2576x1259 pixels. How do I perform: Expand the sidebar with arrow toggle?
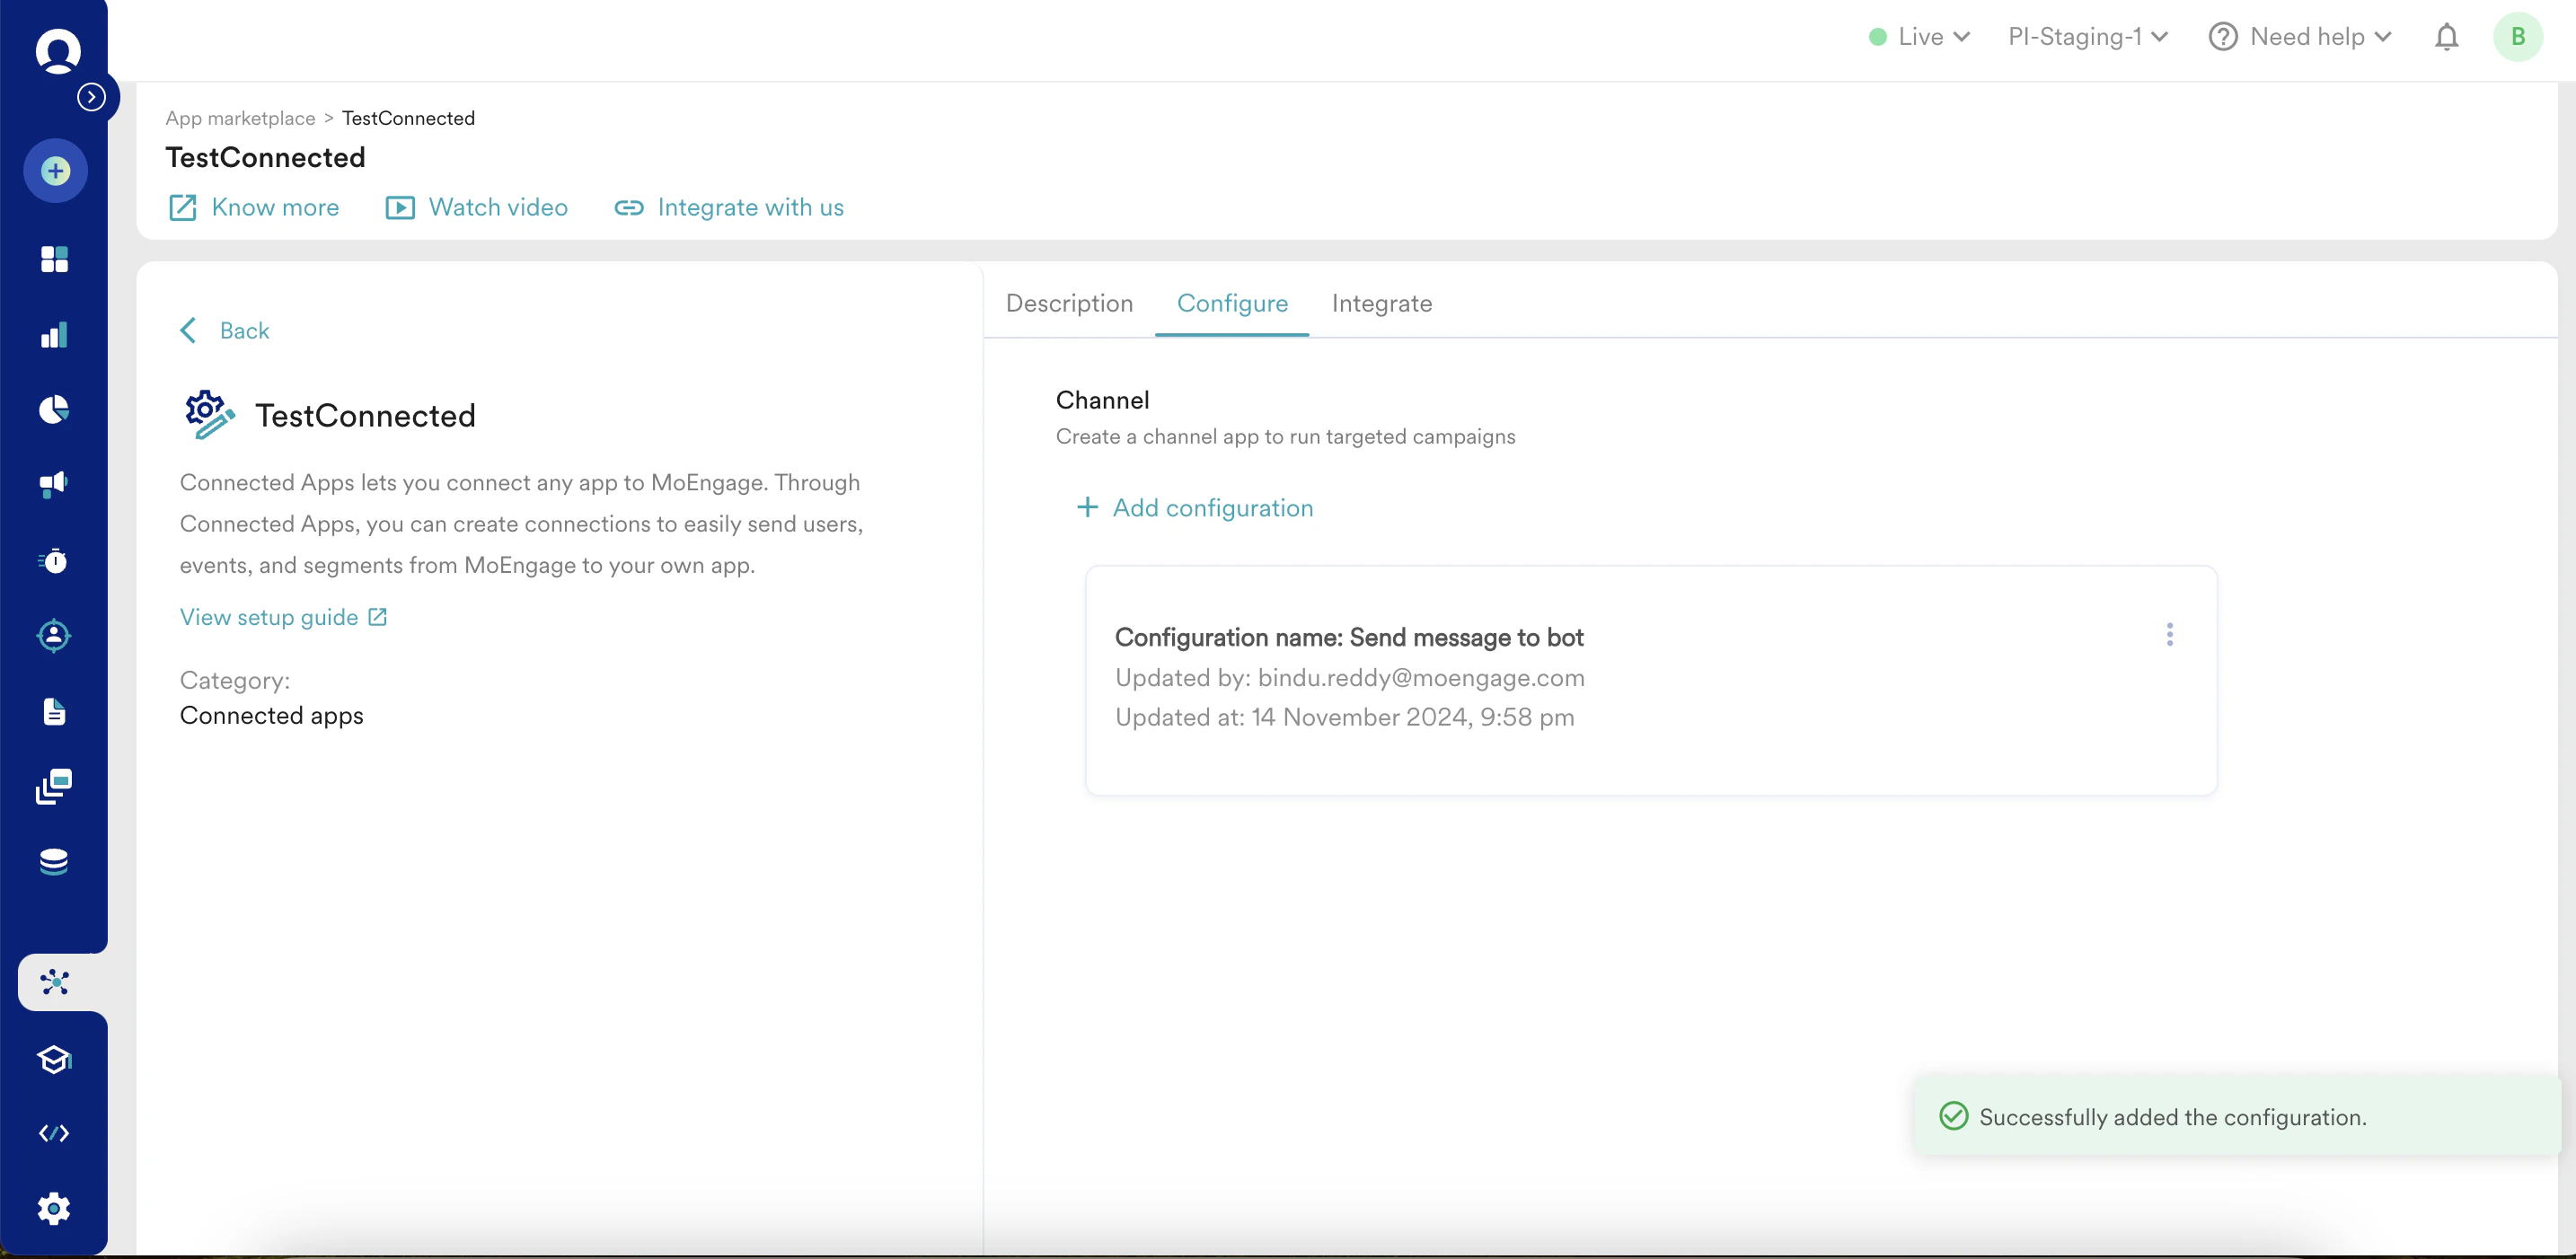[x=91, y=97]
